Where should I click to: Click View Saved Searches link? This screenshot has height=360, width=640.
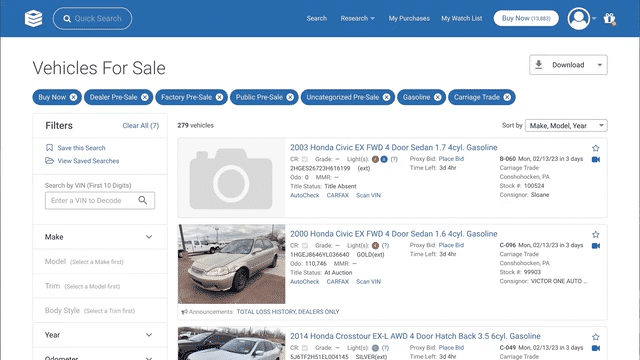[x=88, y=161]
